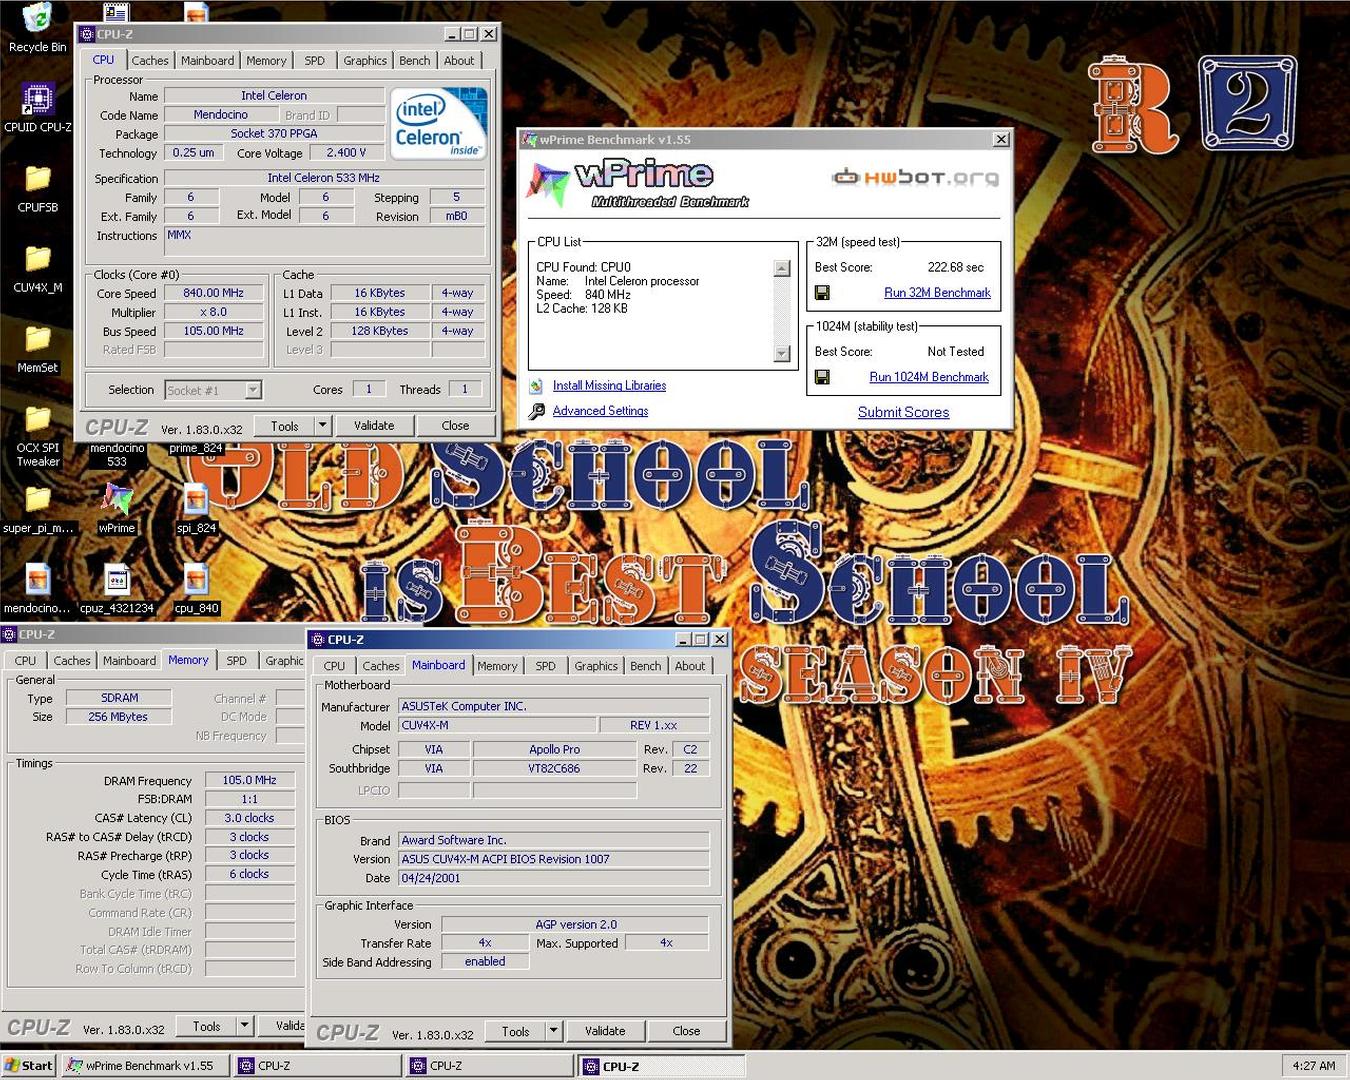Switch to SPD tab in Memory CPU-Z window

[236, 661]
